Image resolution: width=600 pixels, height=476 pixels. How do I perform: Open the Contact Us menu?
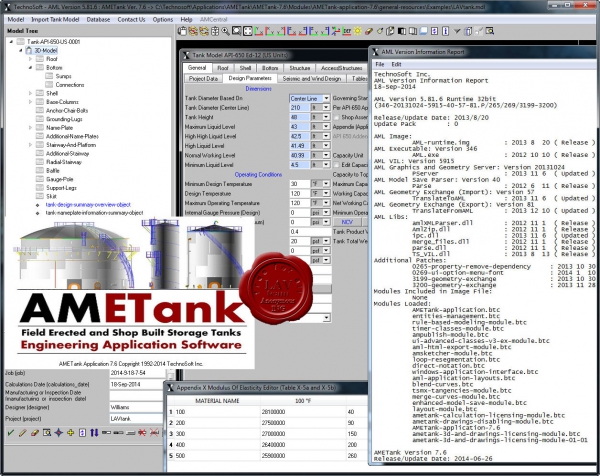(x=131, y=20)
